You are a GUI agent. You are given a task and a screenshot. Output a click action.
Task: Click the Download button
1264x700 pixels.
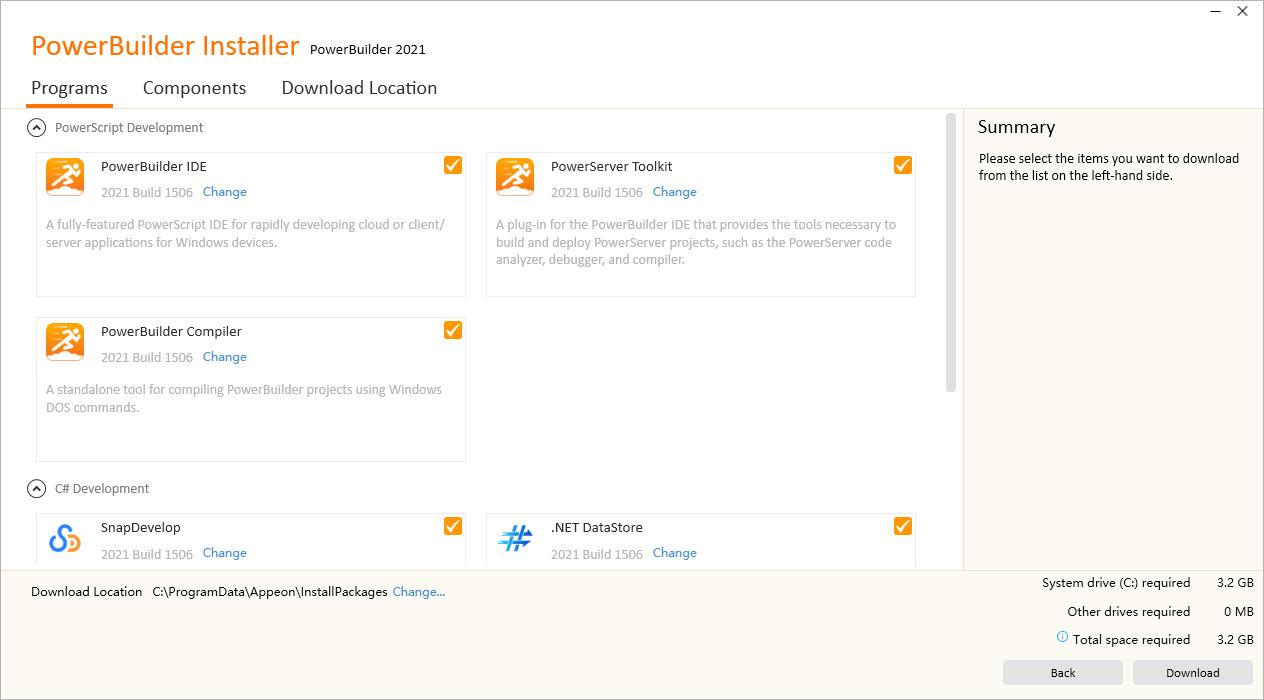click(1193, 673)
